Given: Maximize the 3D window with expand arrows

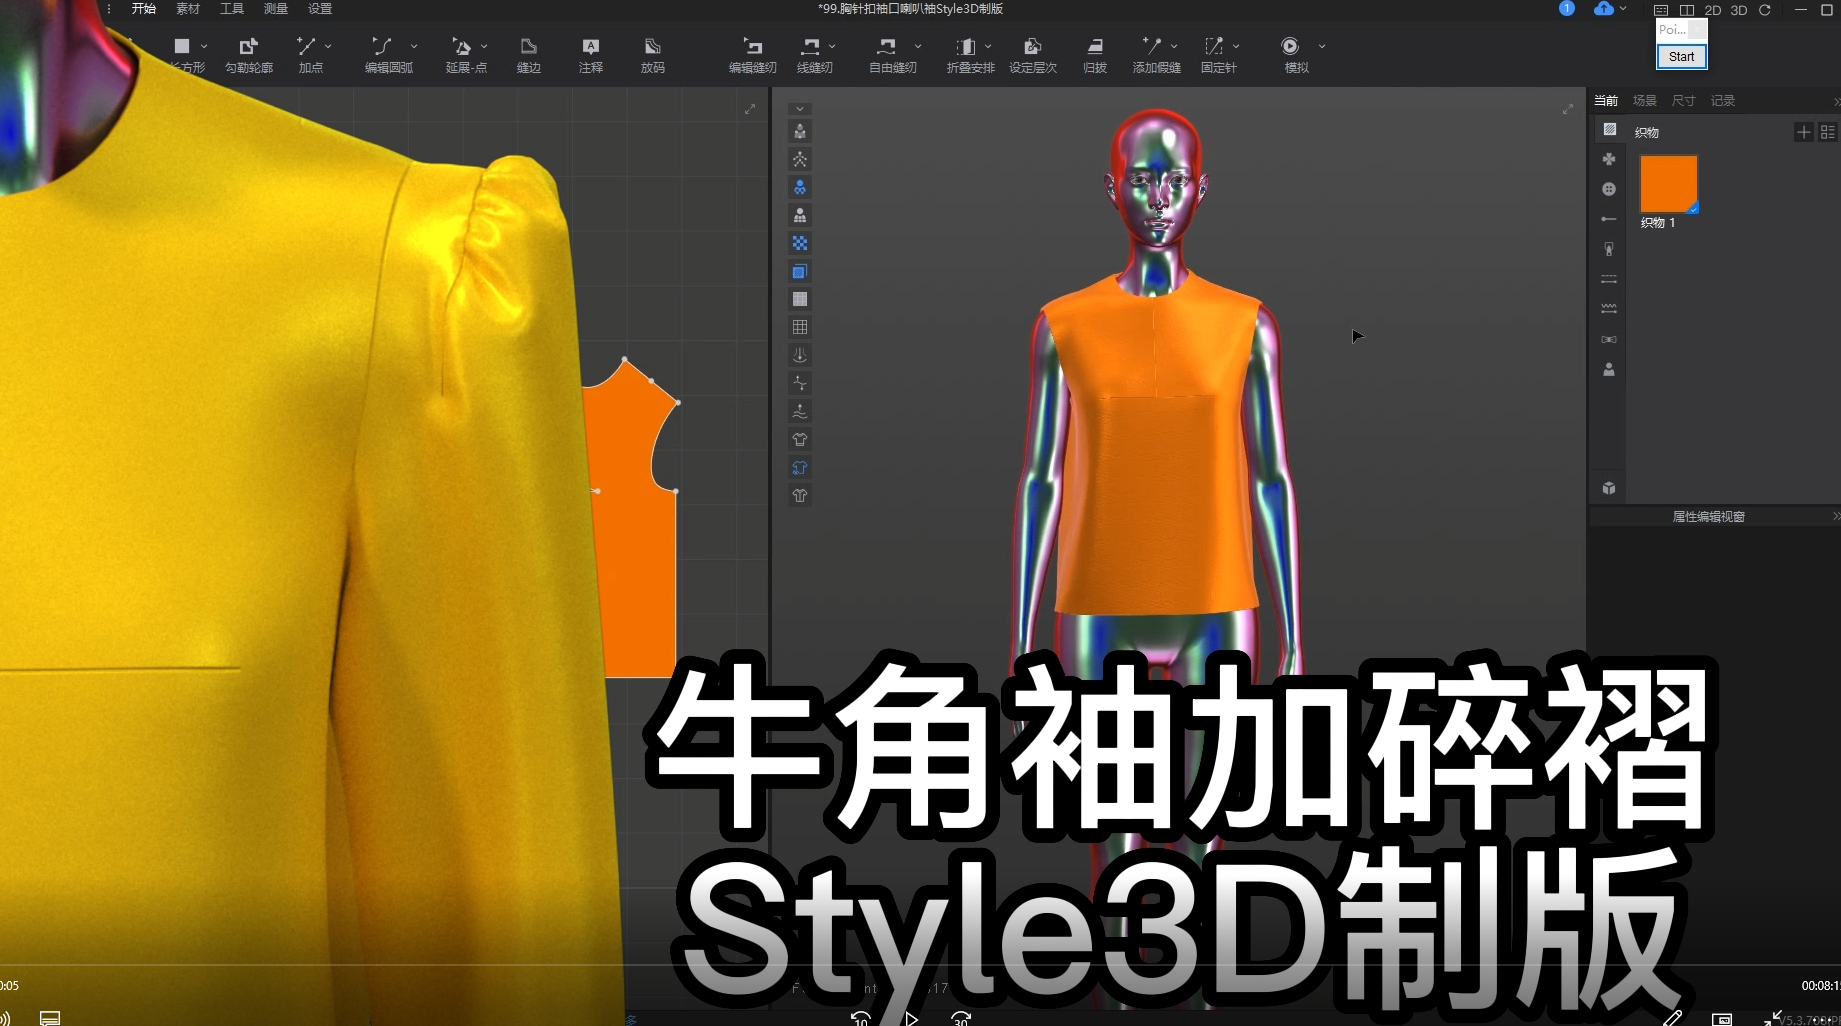Looking at the screenshot, I should tap(1568, 109).
